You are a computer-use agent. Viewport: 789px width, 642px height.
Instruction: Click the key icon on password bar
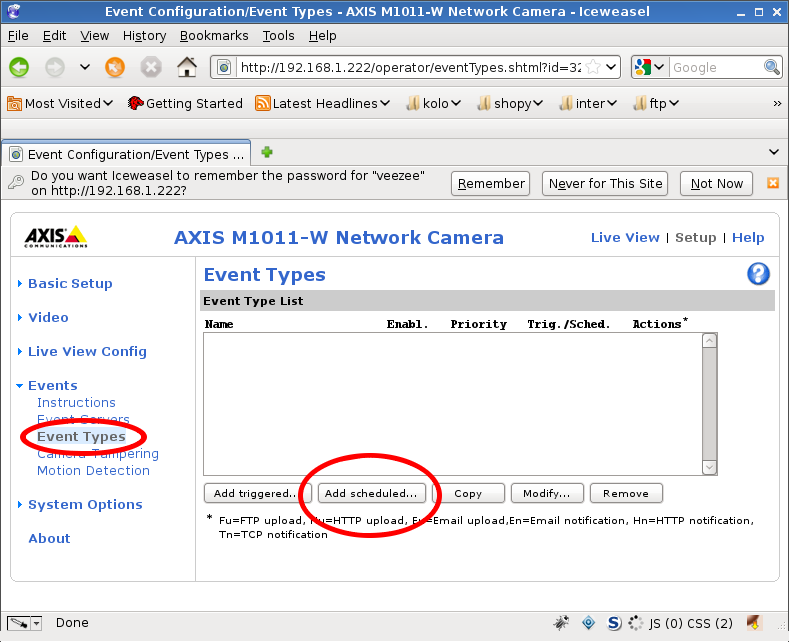[16, 182]
